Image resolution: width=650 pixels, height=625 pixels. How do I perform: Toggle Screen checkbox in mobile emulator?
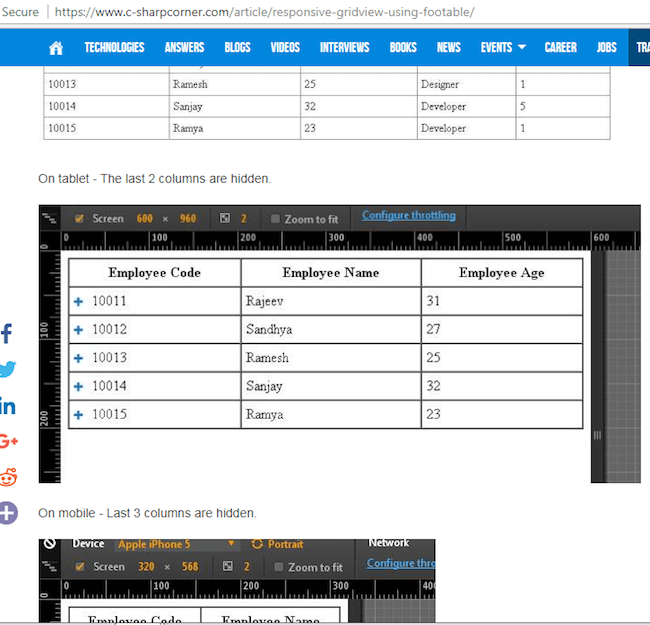[x=80, y=567]
